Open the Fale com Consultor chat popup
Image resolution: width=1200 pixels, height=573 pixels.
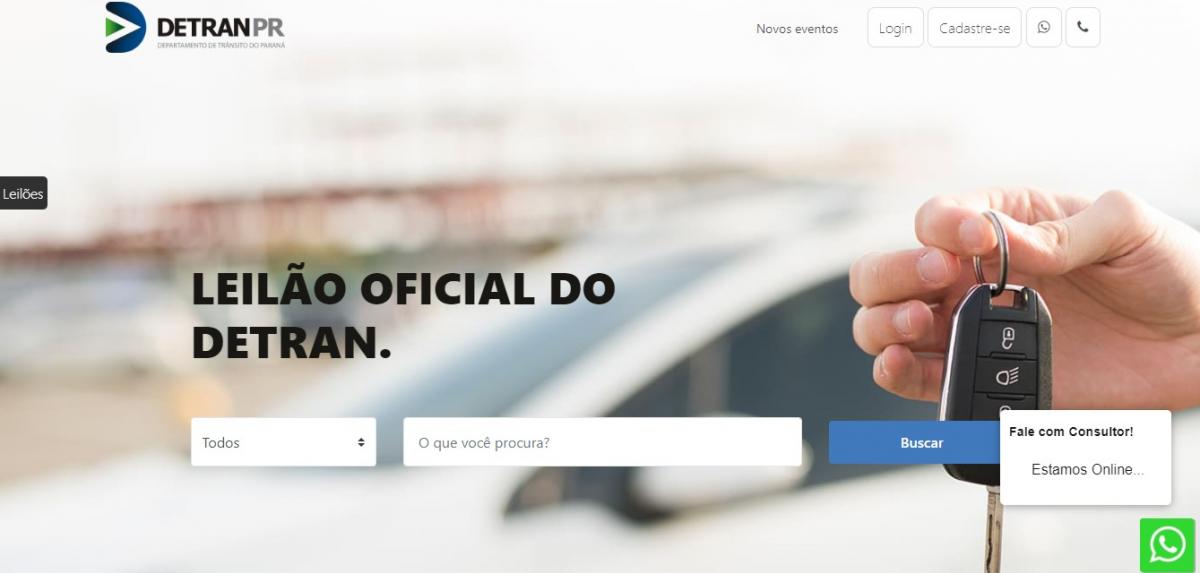(1085, 457)
